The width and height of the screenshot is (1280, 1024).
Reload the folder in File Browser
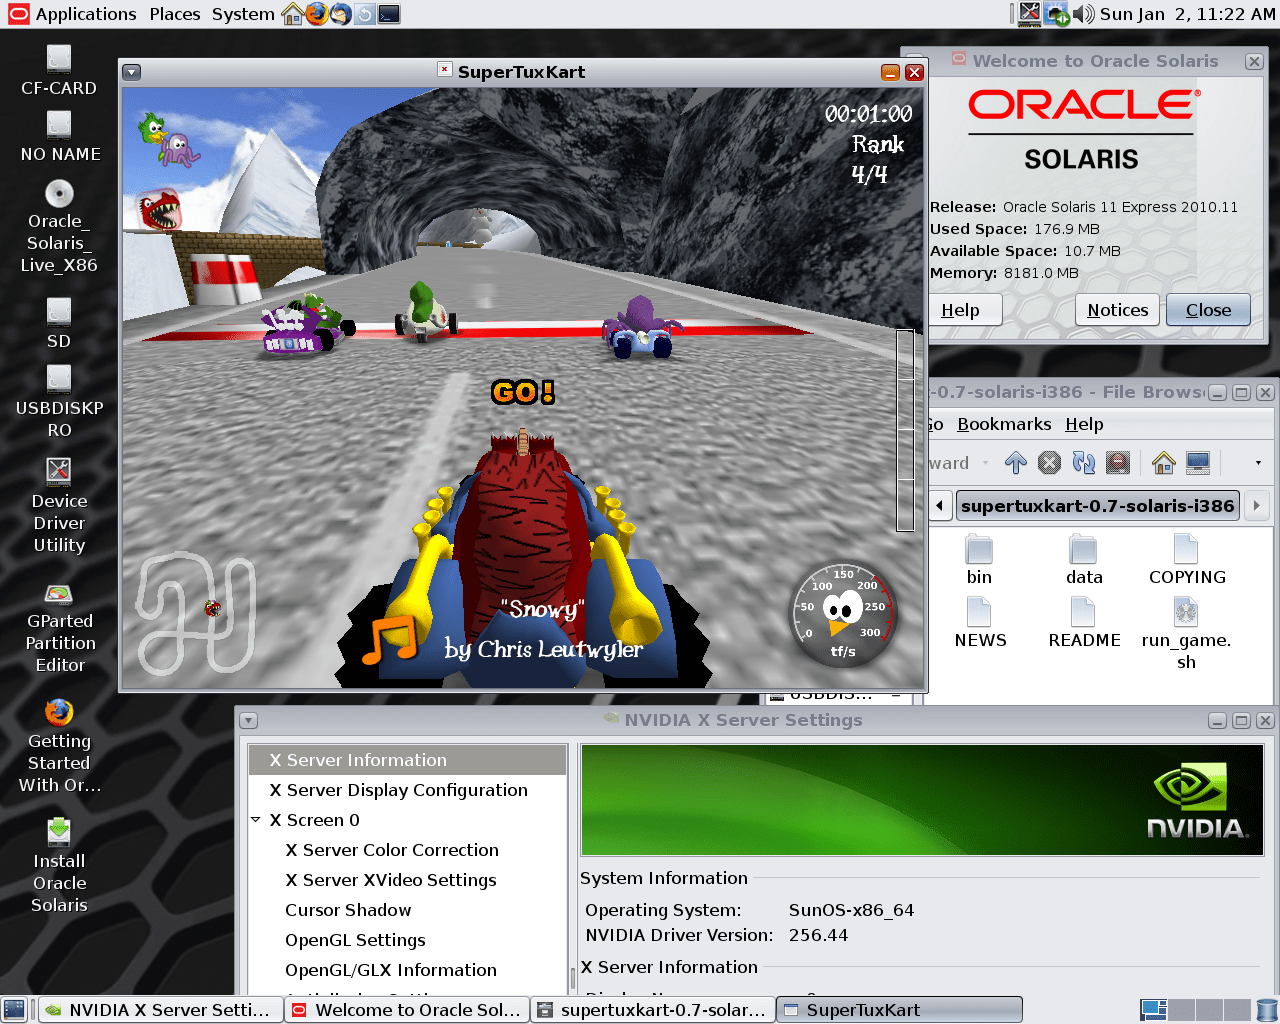(1084, 462)
